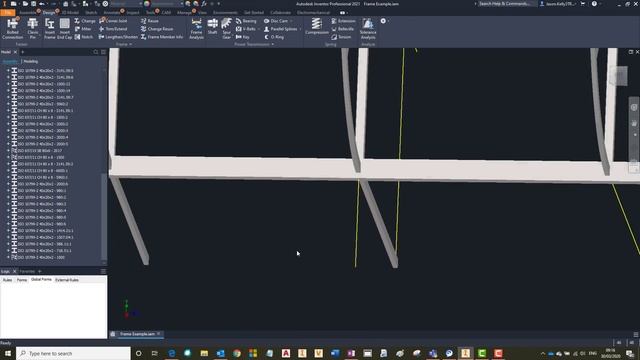Expand the tree node ending 1414.21:1
The width and height of the screenshot is (640, 360).
point(8,231)
